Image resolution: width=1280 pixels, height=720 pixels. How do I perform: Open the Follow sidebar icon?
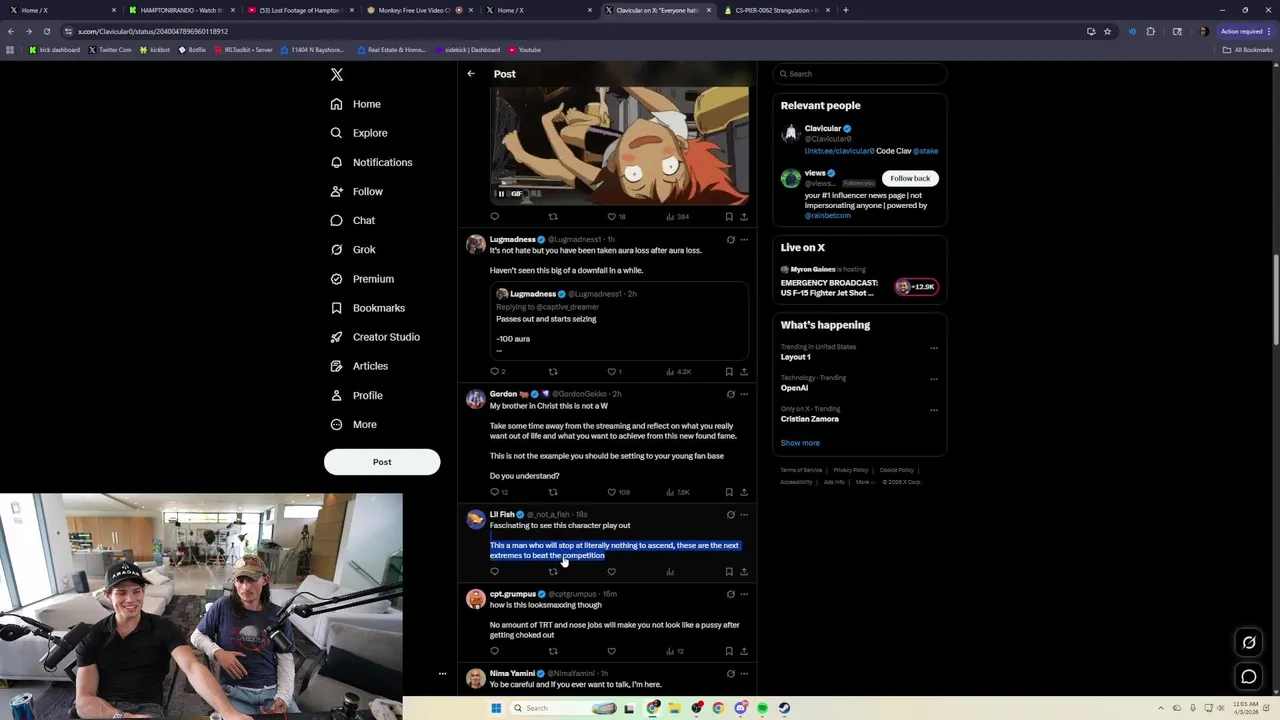336,191
